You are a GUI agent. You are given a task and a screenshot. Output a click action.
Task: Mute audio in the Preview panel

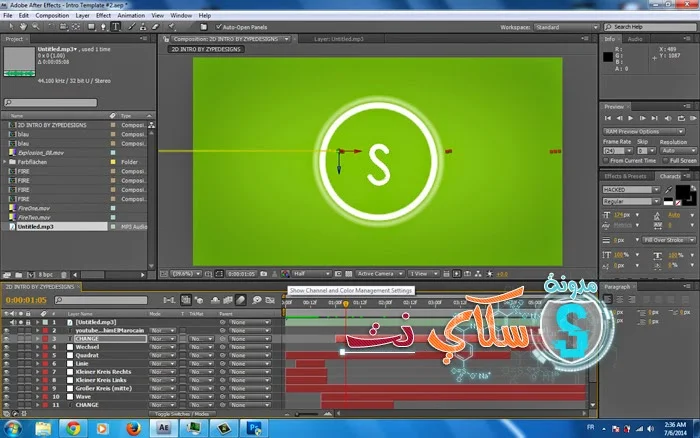[668, 118]
